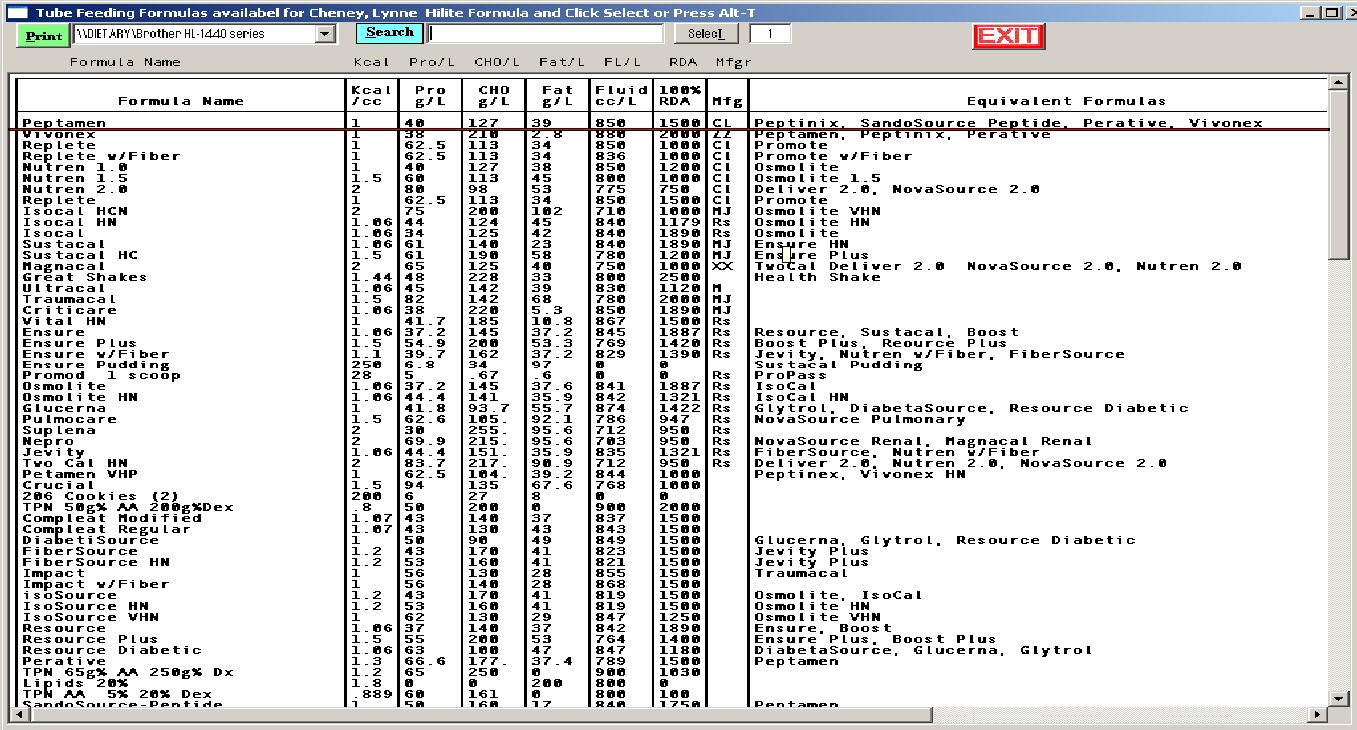
Task: Click the horizontal scrollbar left arrow
Action: (17, 715)
